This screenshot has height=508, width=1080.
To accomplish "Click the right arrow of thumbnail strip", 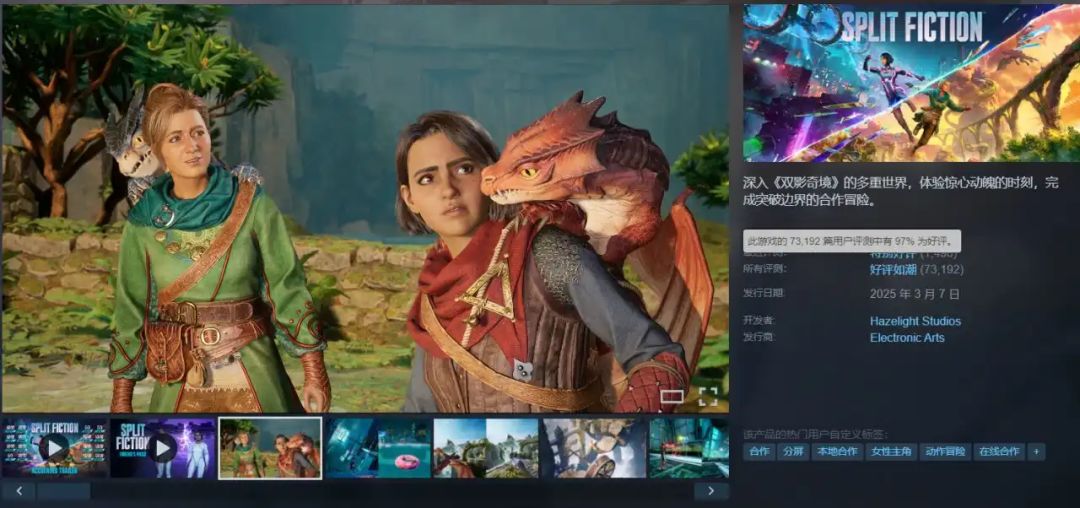I will (x=712, y=491).
